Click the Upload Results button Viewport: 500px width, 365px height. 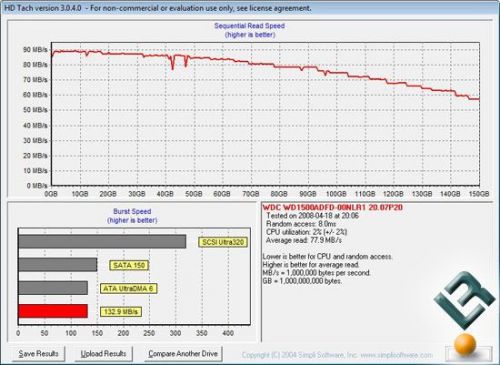103,354
